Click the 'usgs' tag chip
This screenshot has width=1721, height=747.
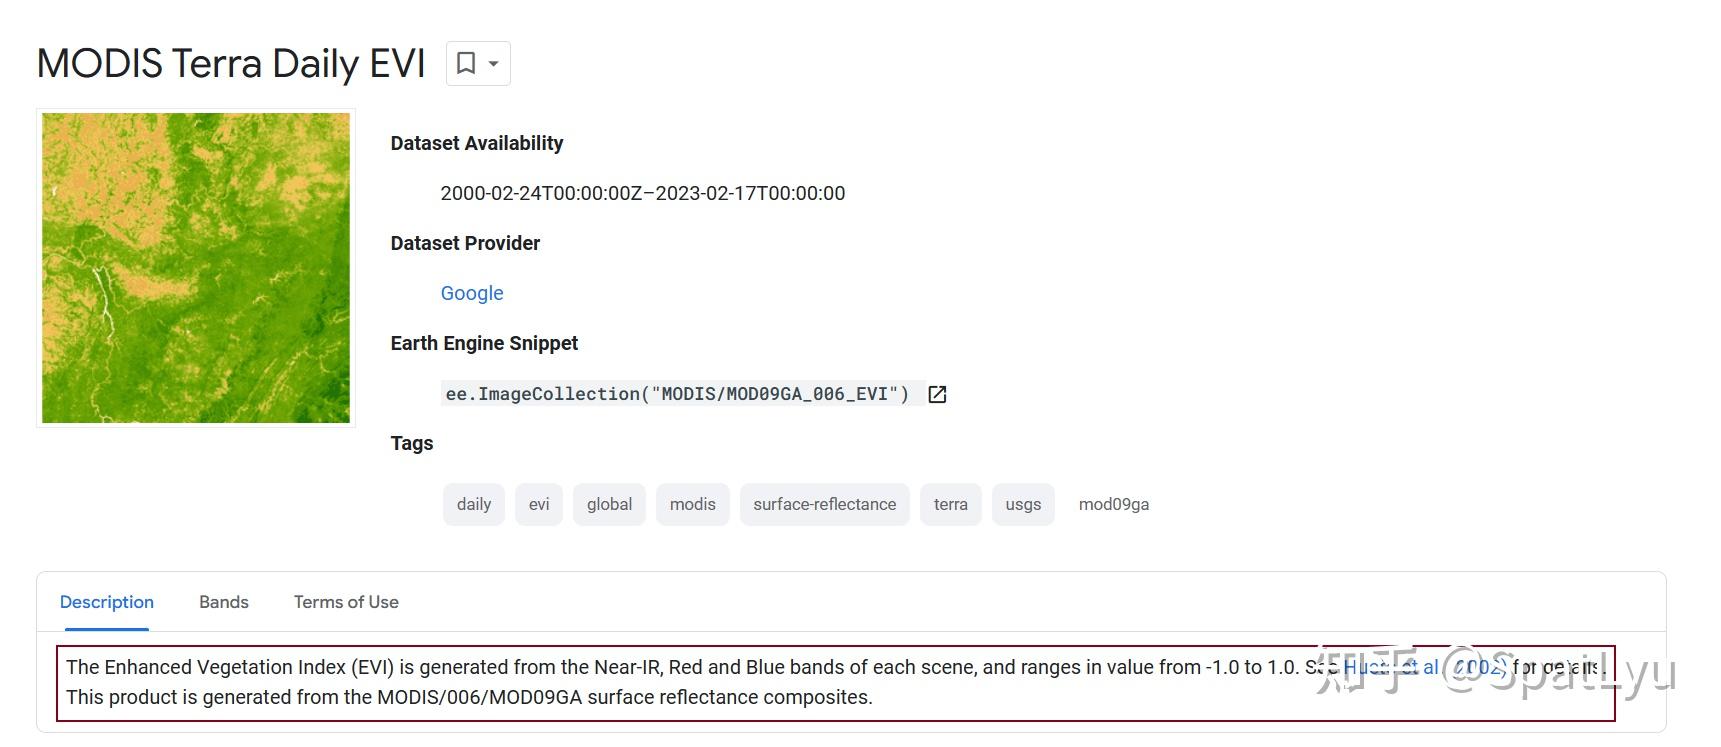pos(1023,504)
